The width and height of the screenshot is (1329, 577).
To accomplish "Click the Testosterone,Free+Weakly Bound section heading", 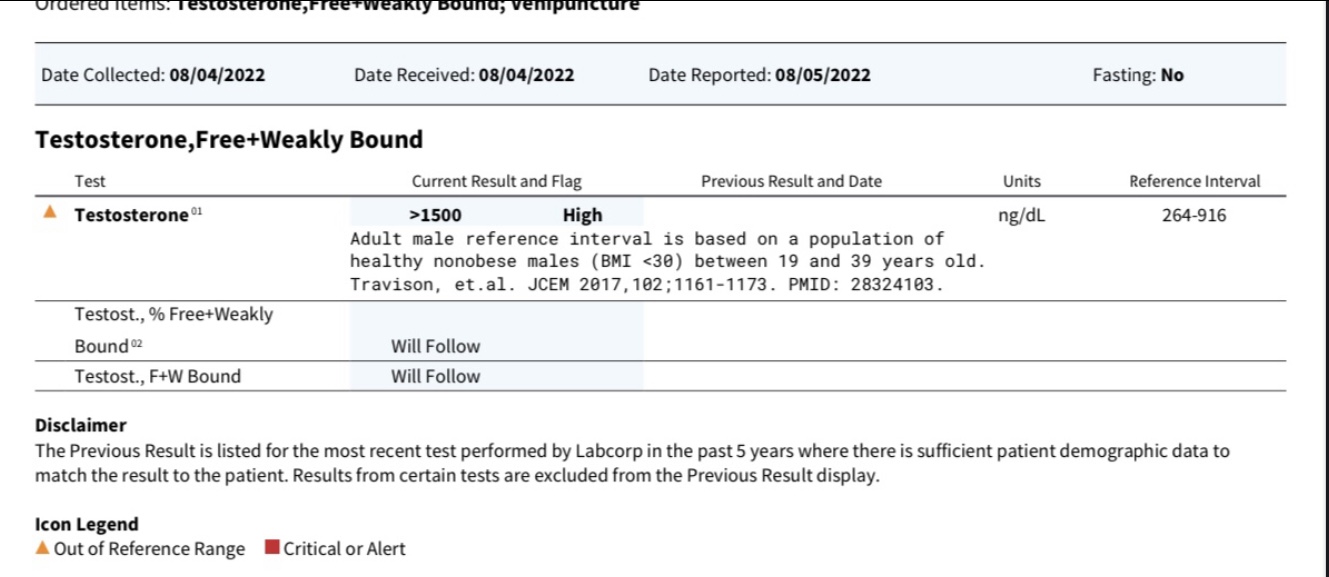I will [229, 140].
